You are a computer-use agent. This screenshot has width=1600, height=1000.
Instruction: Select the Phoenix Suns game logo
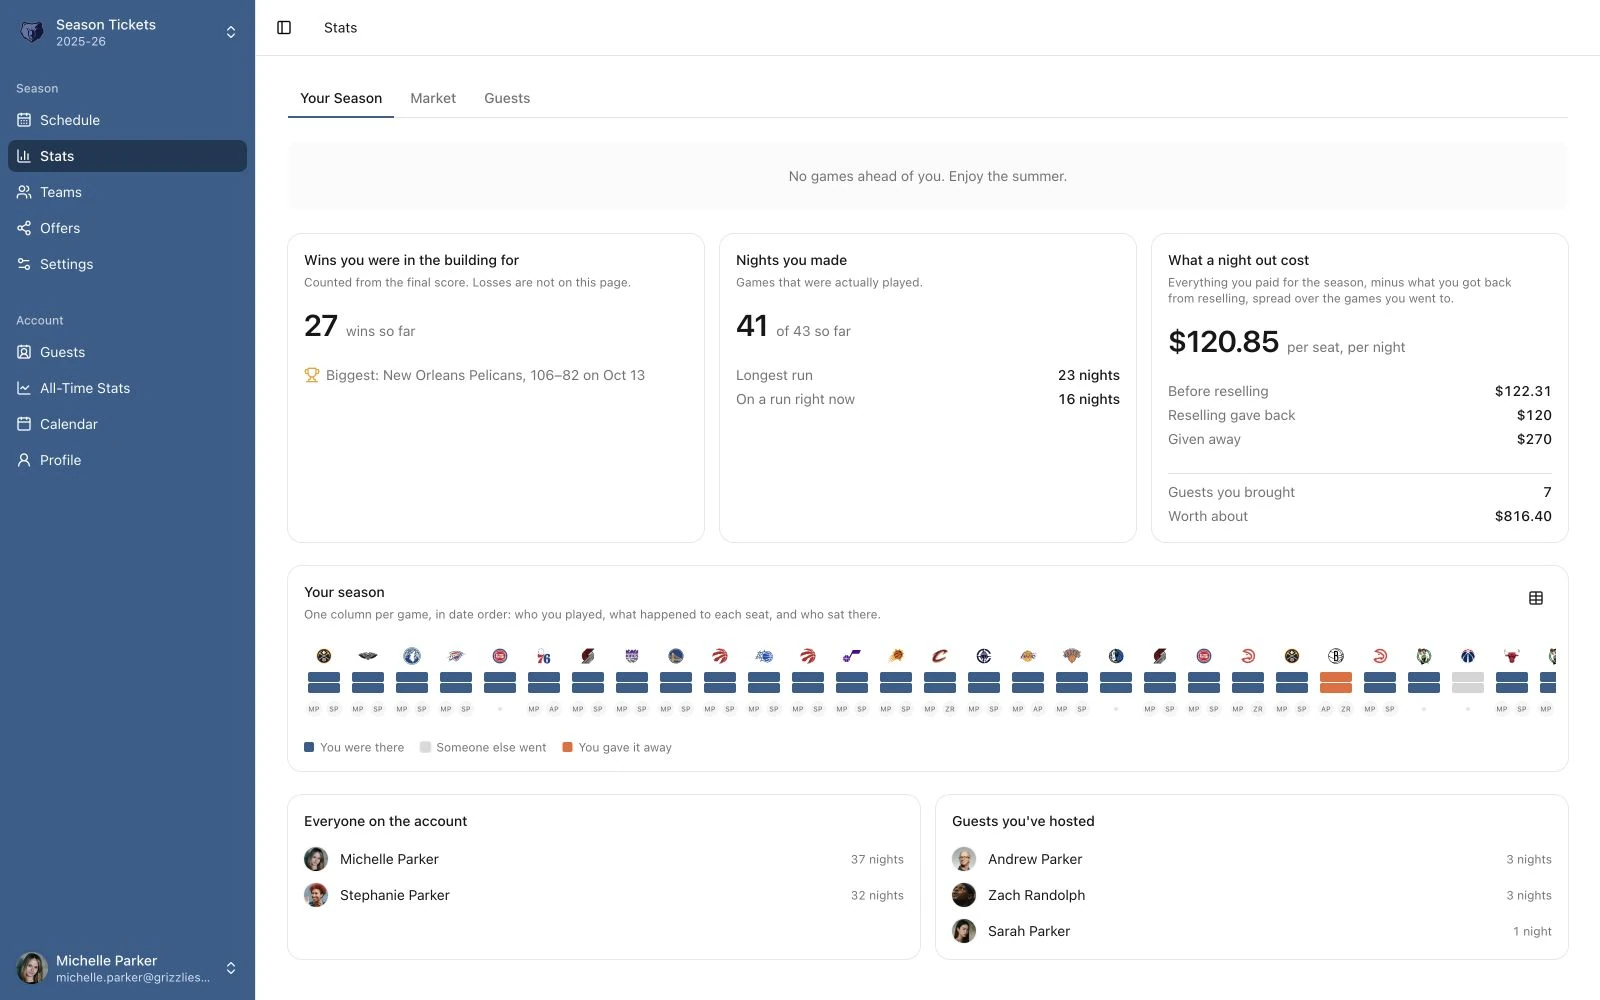click(896, 656)
